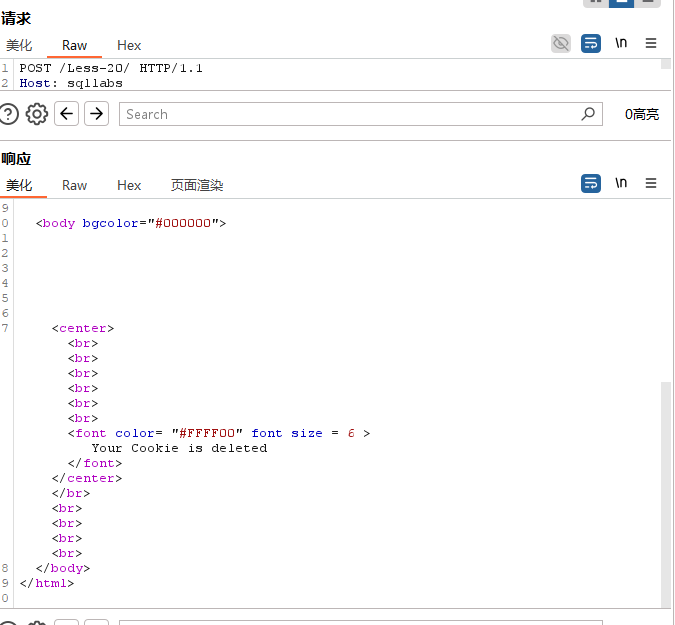Toggle word wrap icon in request panel

pyautogui.click(x=591, y=44)
